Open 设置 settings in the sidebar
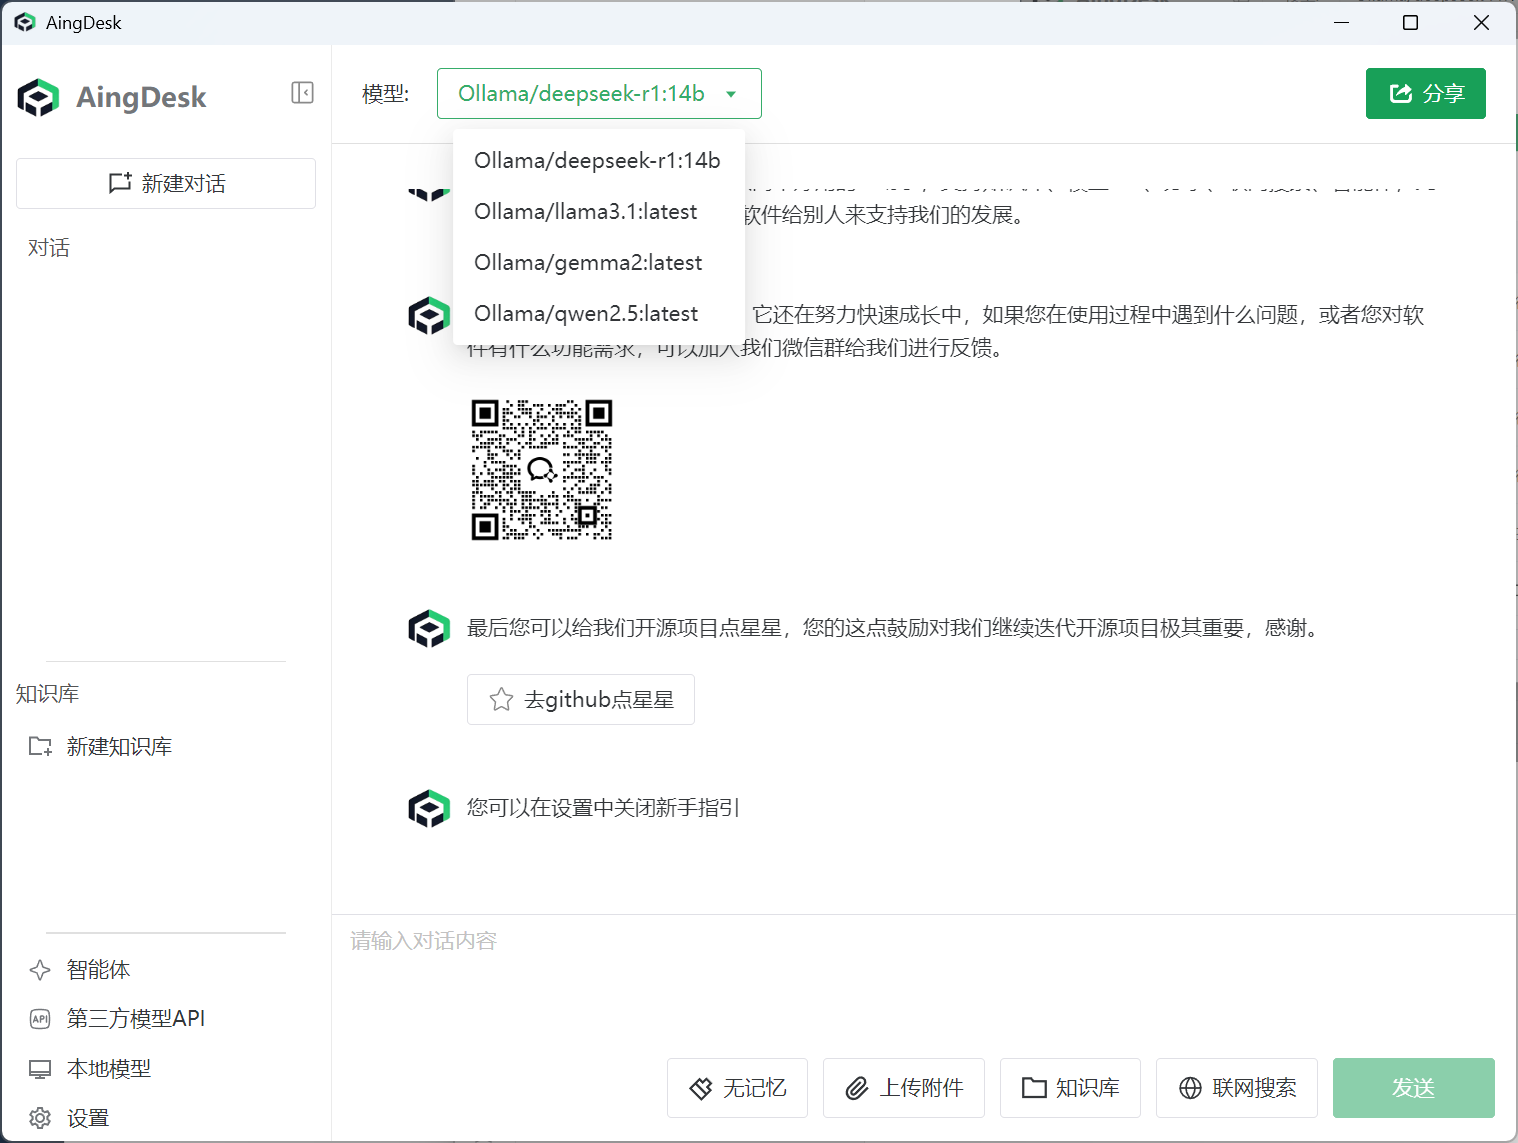The image size is (1518, 1143). pos(69,1118)
